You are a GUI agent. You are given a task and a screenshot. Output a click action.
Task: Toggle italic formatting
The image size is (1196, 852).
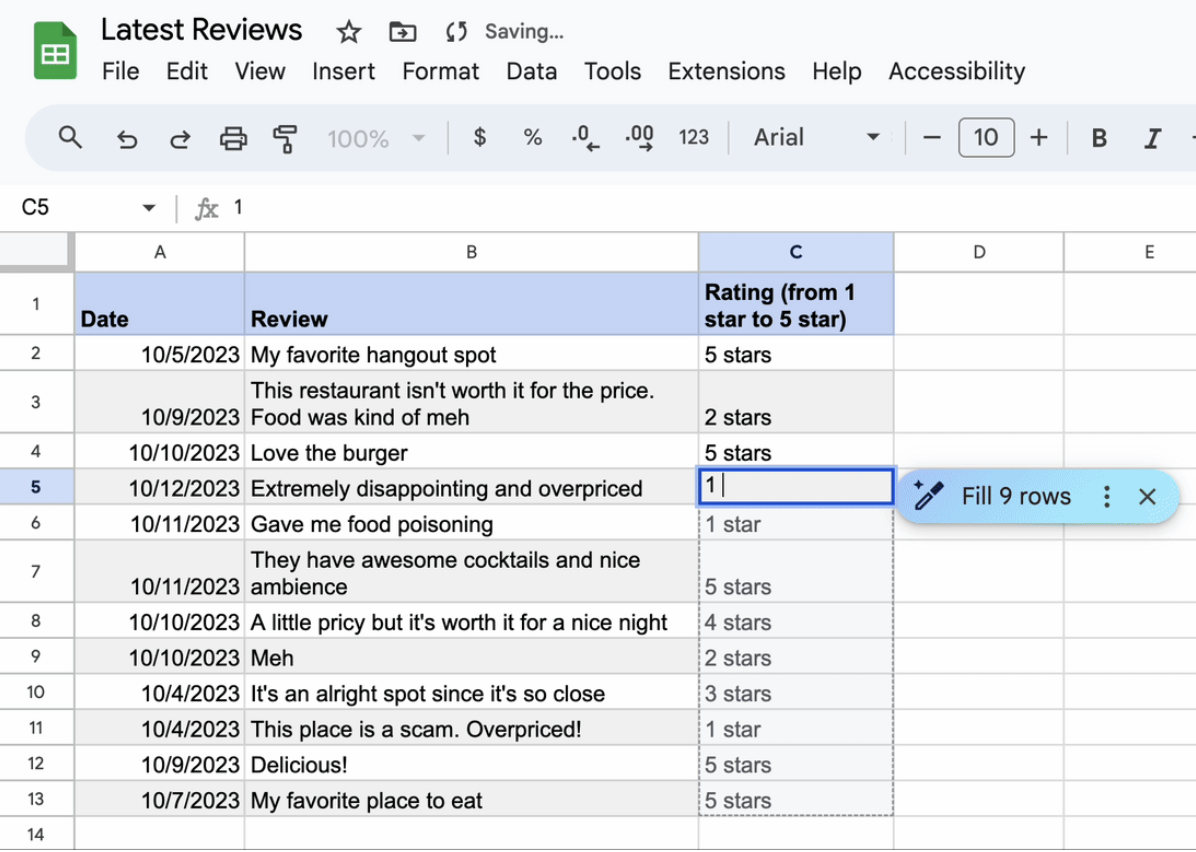pos(1152,138)
